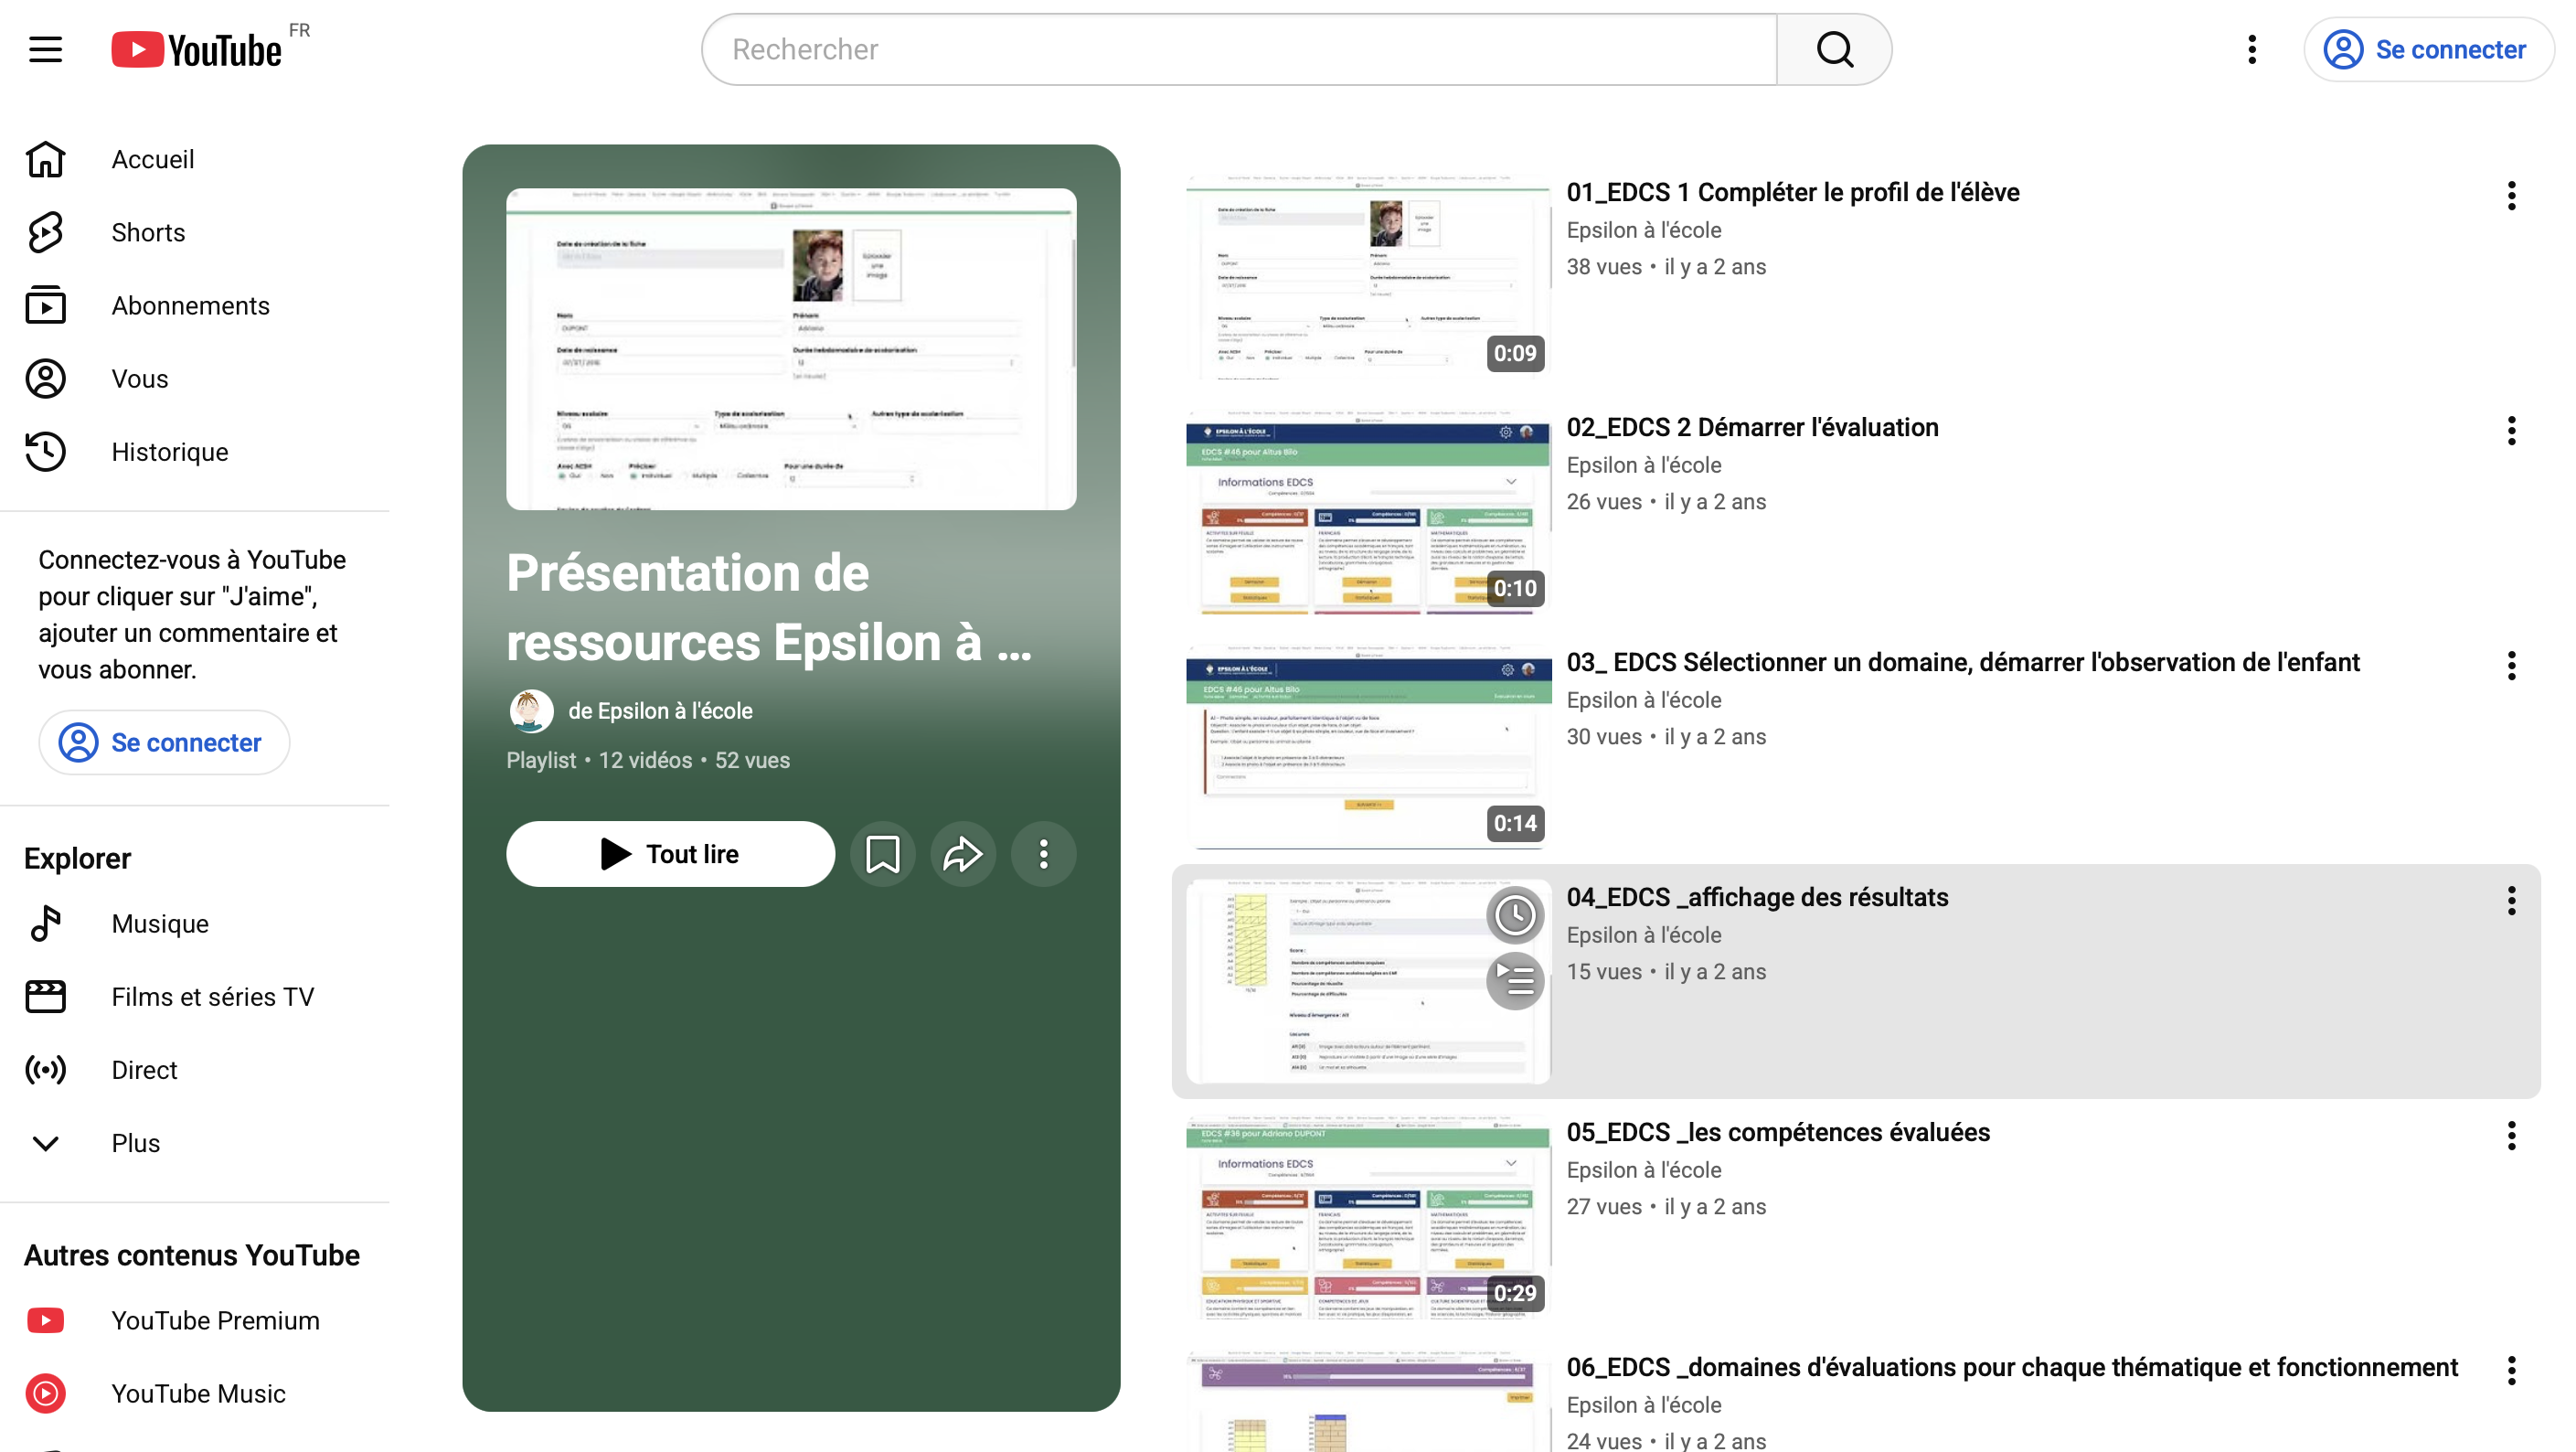Open options menu for 01_EDCS 1 video
This screenshot has width=2576, height=1452.
[x=2511, y=195]
